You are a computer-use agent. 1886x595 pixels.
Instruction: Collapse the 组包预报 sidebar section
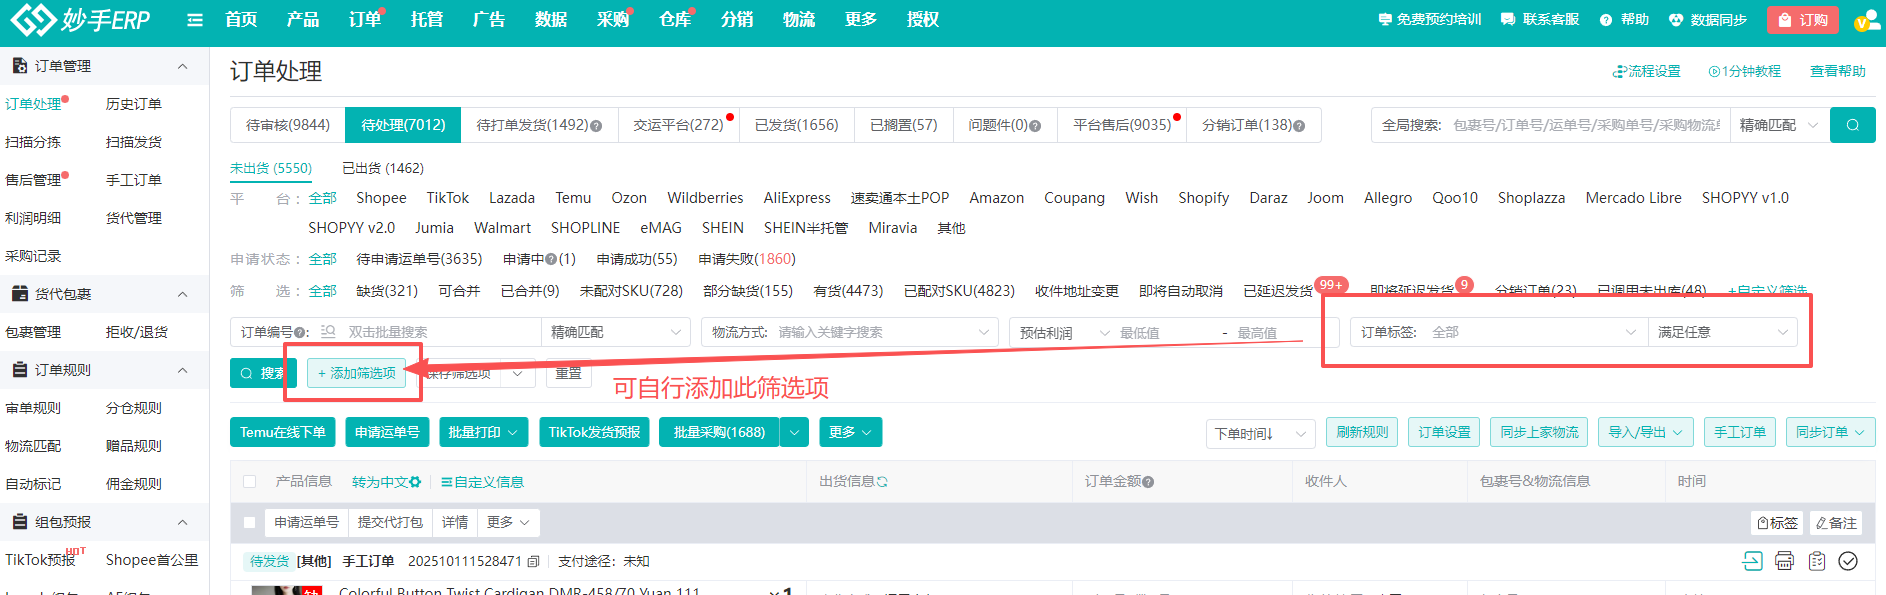pyautogui.click(x=182, y=522)
